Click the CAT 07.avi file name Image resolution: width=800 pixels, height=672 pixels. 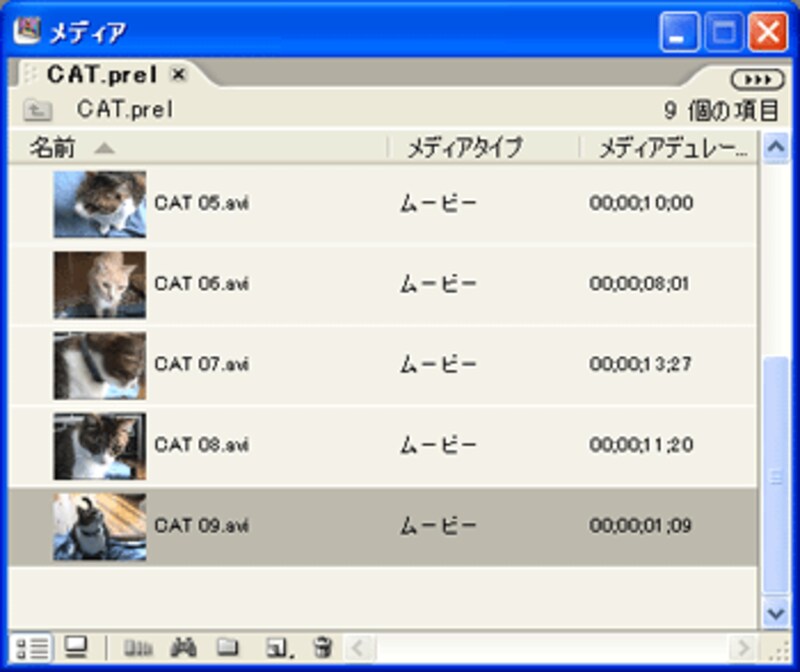tap(202, 364)
